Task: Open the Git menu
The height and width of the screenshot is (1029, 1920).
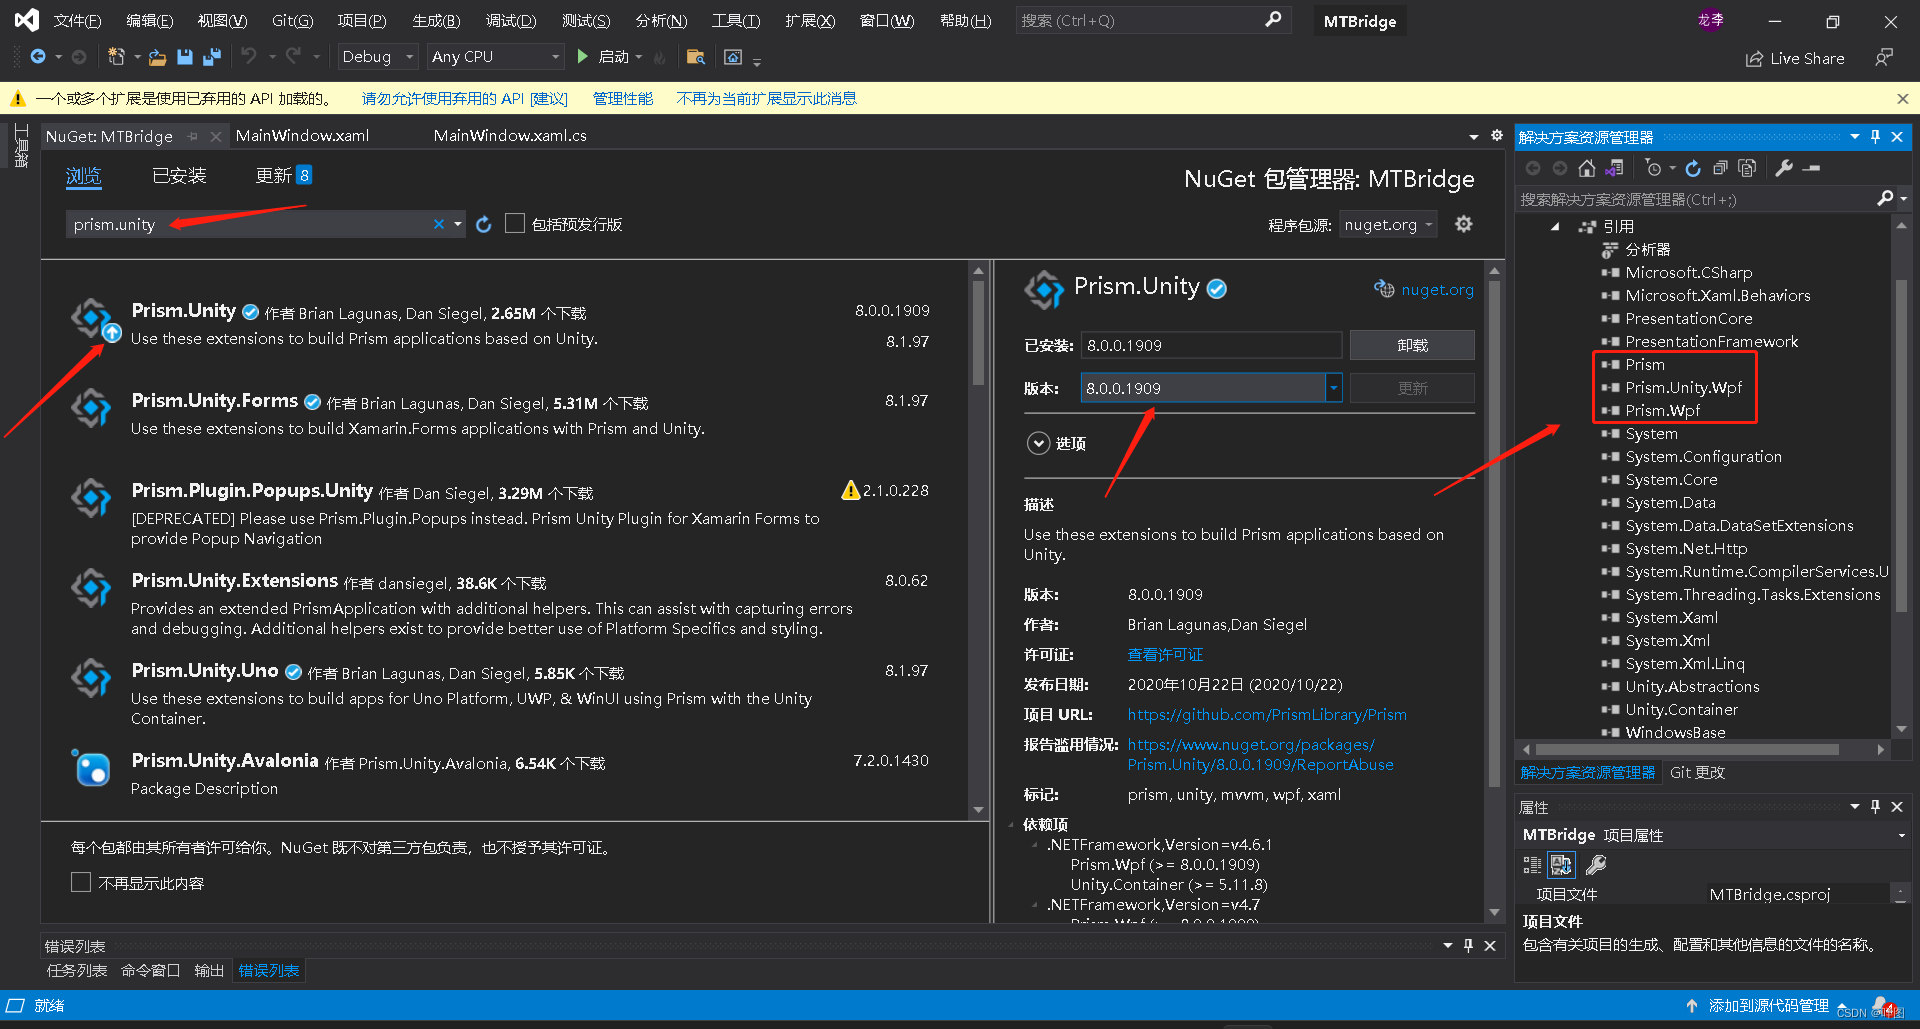Action: pyautogui.click(x=292, y=21)
